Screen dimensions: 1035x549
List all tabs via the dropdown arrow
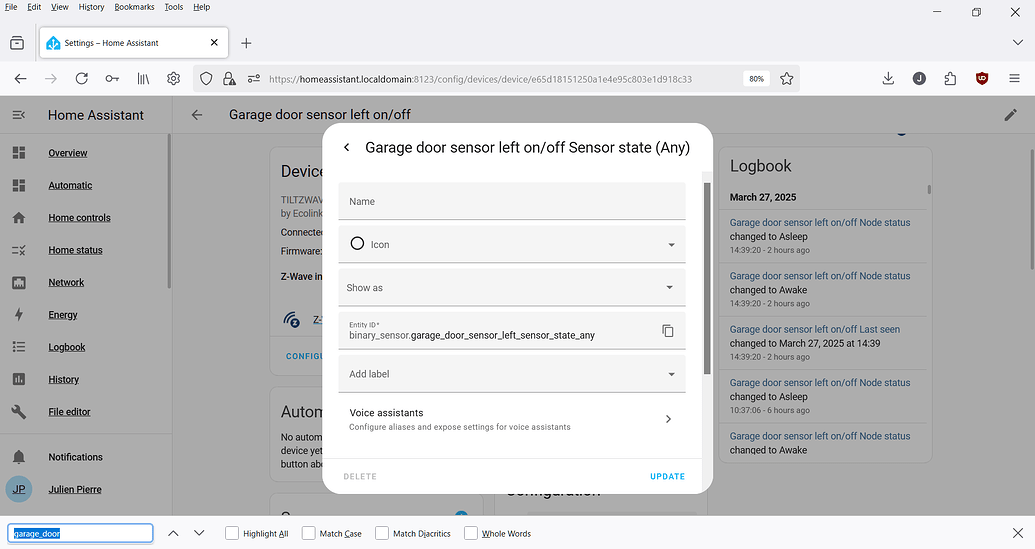1017,42
